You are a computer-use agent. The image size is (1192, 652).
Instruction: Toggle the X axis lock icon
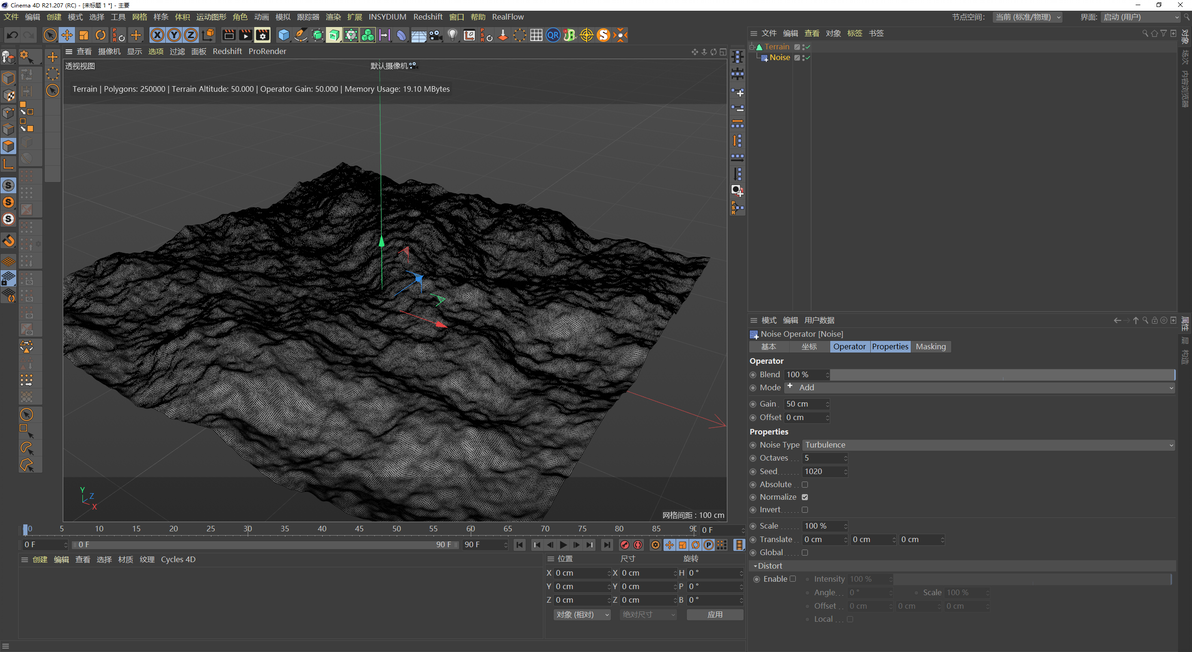click(x=157, y=35)
